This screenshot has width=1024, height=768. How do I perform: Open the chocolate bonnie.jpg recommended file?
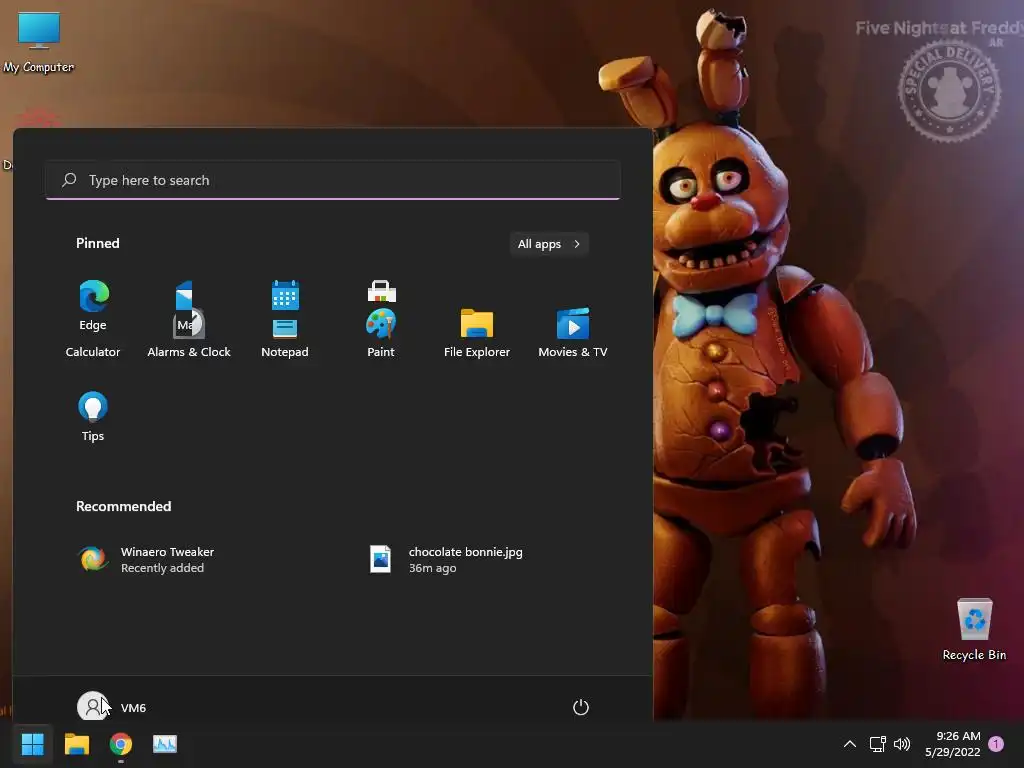coord(447,560)
